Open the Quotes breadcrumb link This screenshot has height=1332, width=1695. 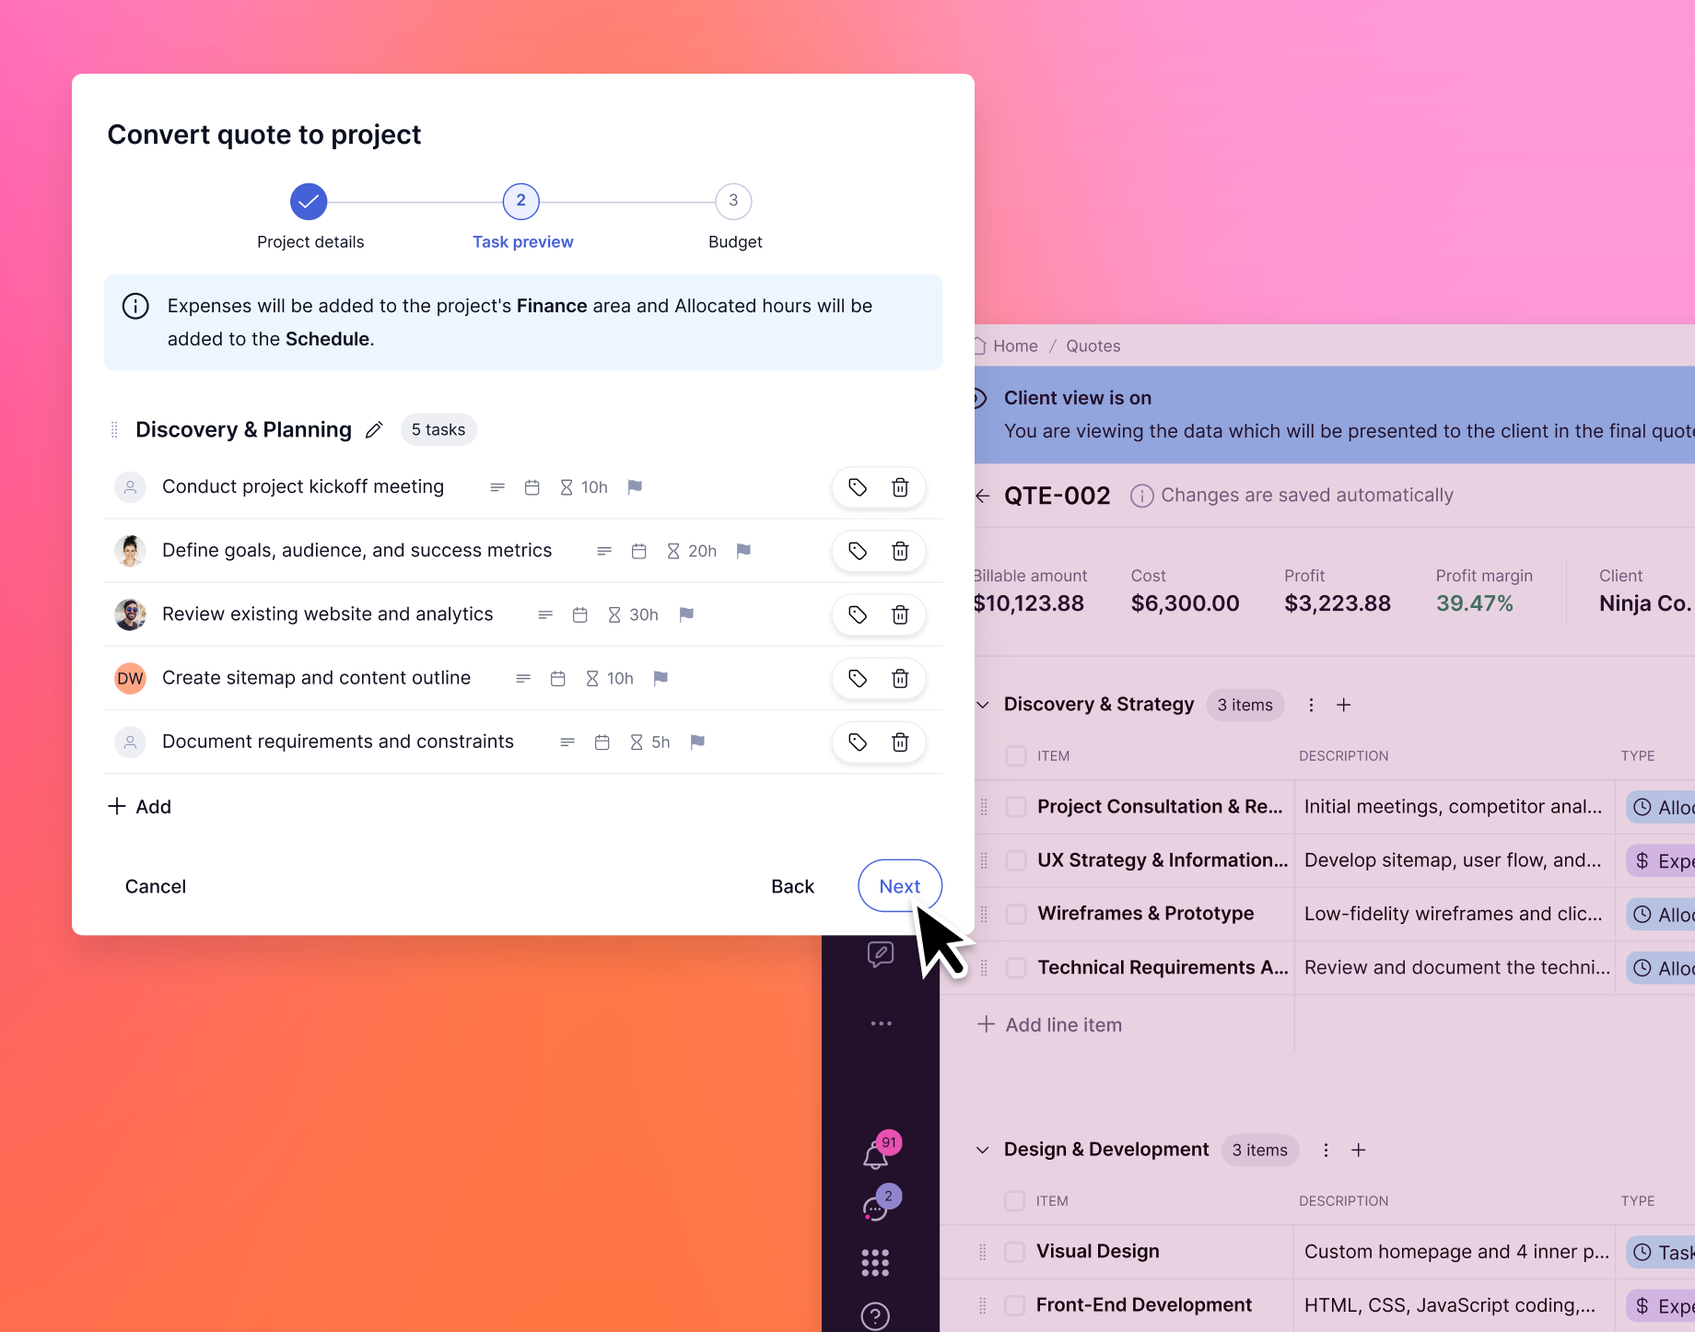[1093, 346]
